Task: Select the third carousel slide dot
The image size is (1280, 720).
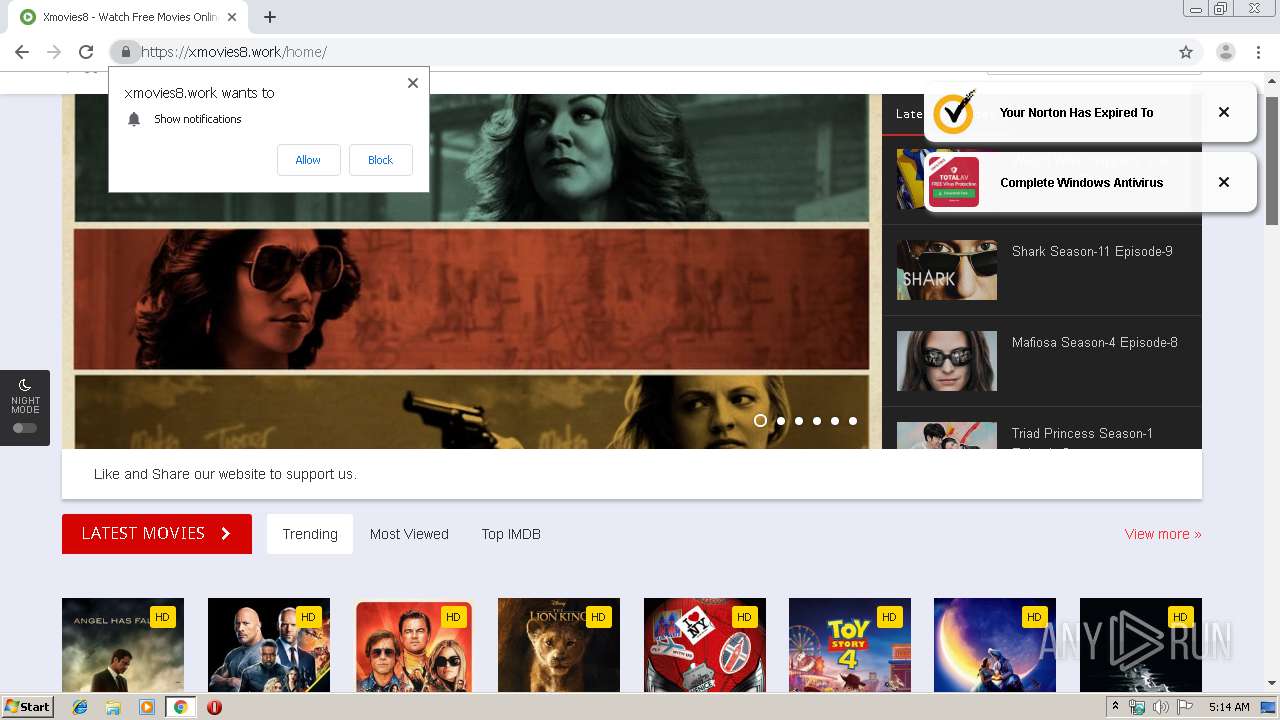Action: pyautogui.click(x=799, y=421)
